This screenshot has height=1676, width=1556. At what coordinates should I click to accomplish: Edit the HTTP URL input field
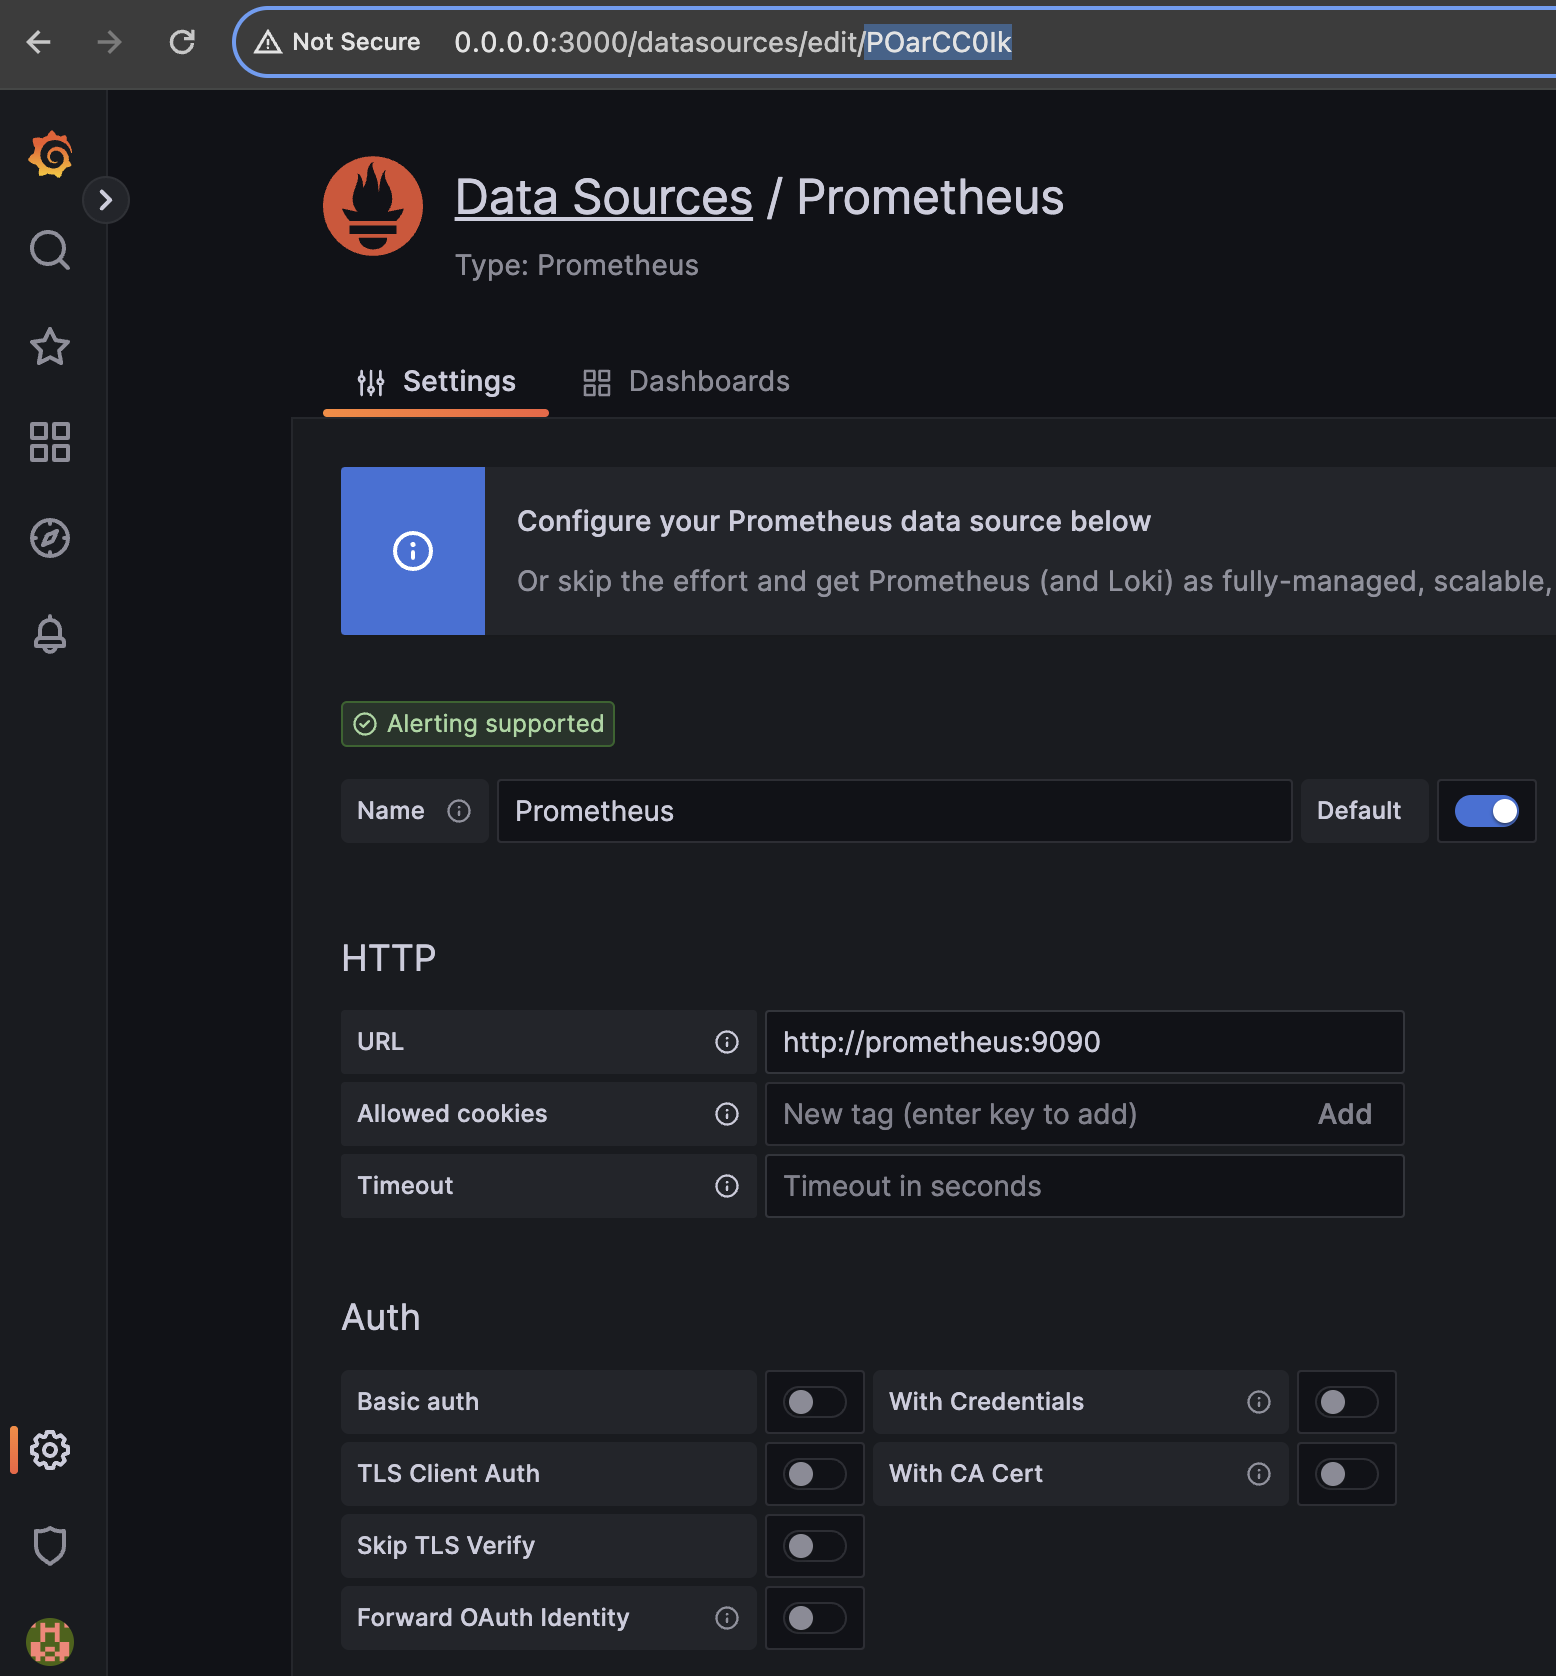pos(1085,1042)
